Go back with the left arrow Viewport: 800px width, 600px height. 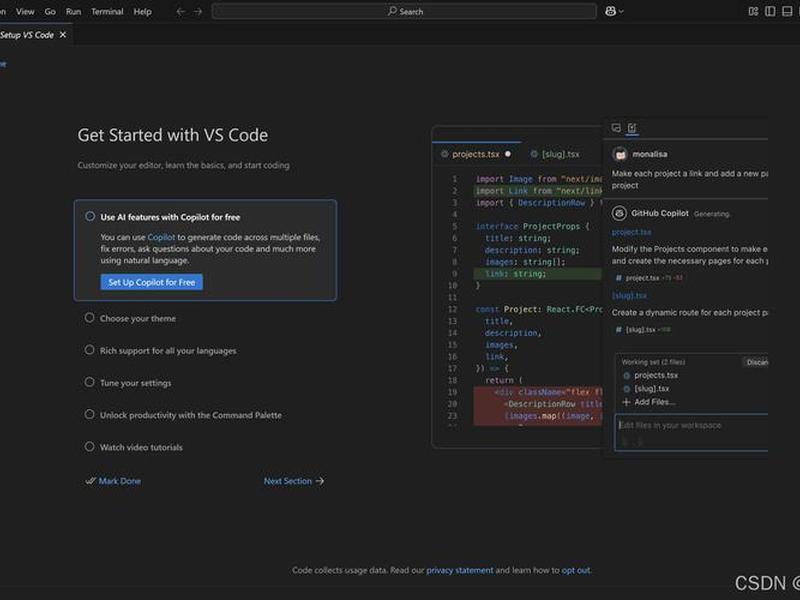point(181,11)
